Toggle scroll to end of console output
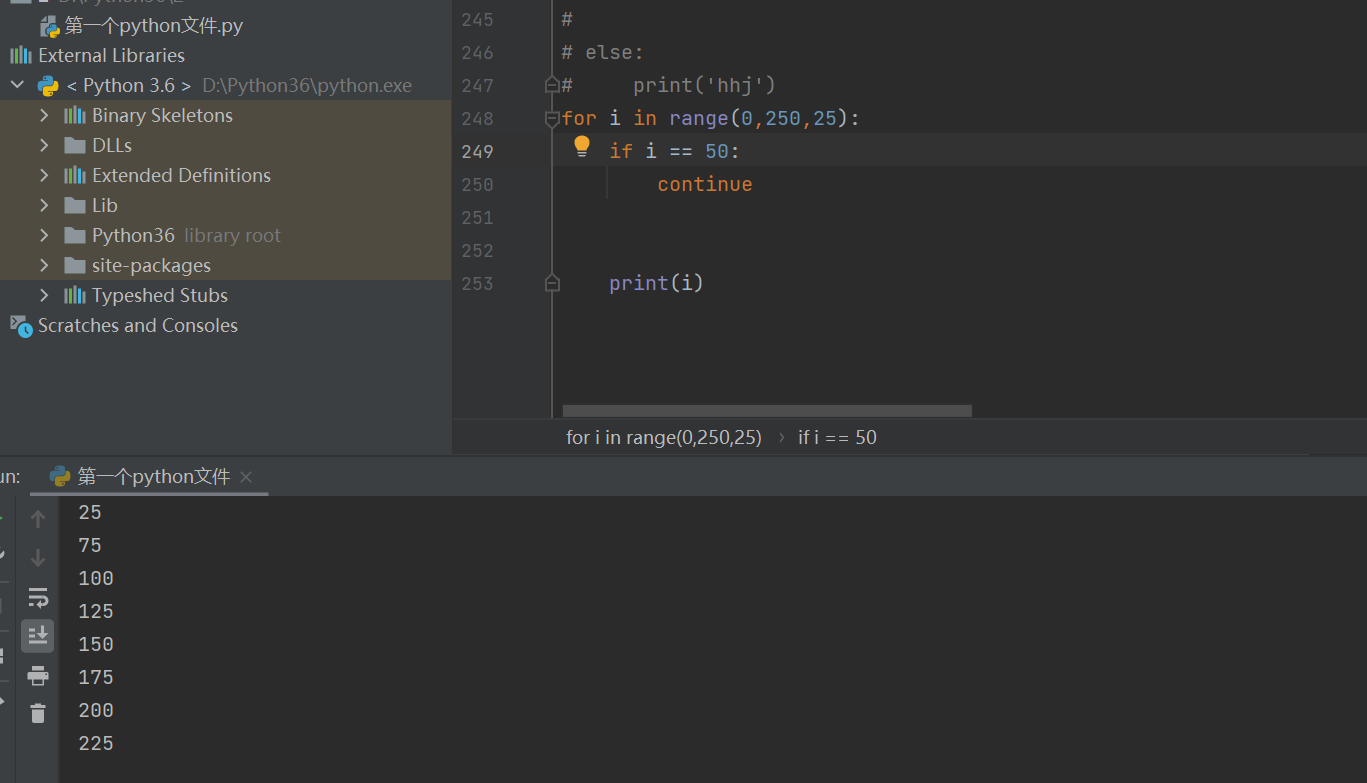 (x=38, y=635)
